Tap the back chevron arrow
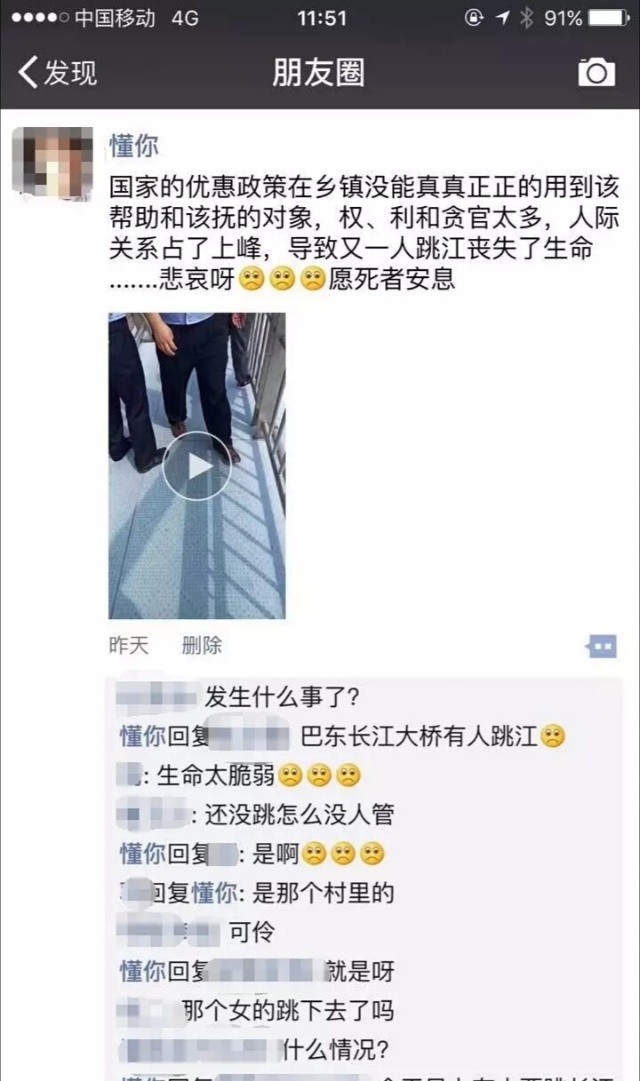This screenshot has width=640, height=1081. coord(28,72)
